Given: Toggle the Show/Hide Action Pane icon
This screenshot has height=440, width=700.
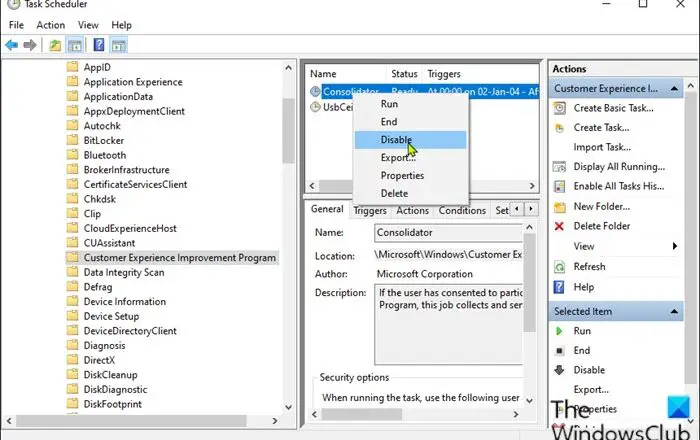Looking at the screenshot, I should point(119,45).
